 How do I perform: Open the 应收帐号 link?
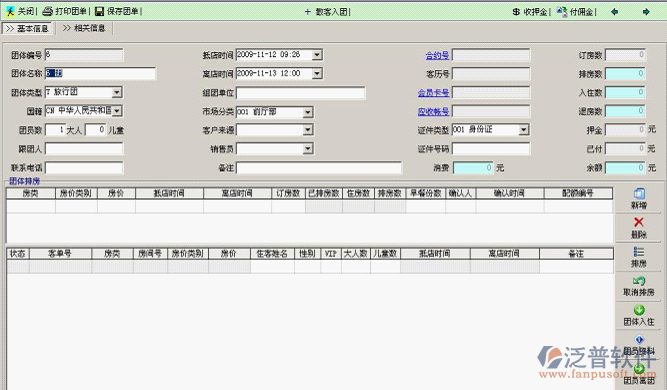433,111
